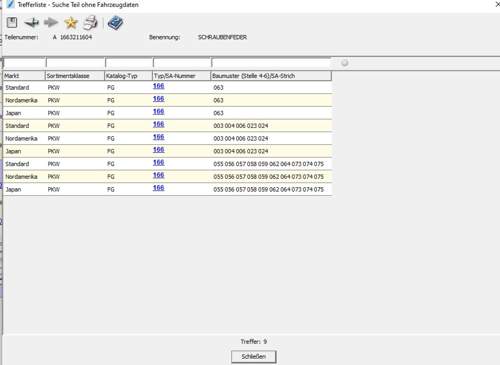The image size is (500, 365).
Task: Click the round button beside the filter fields
Action: 345,63
